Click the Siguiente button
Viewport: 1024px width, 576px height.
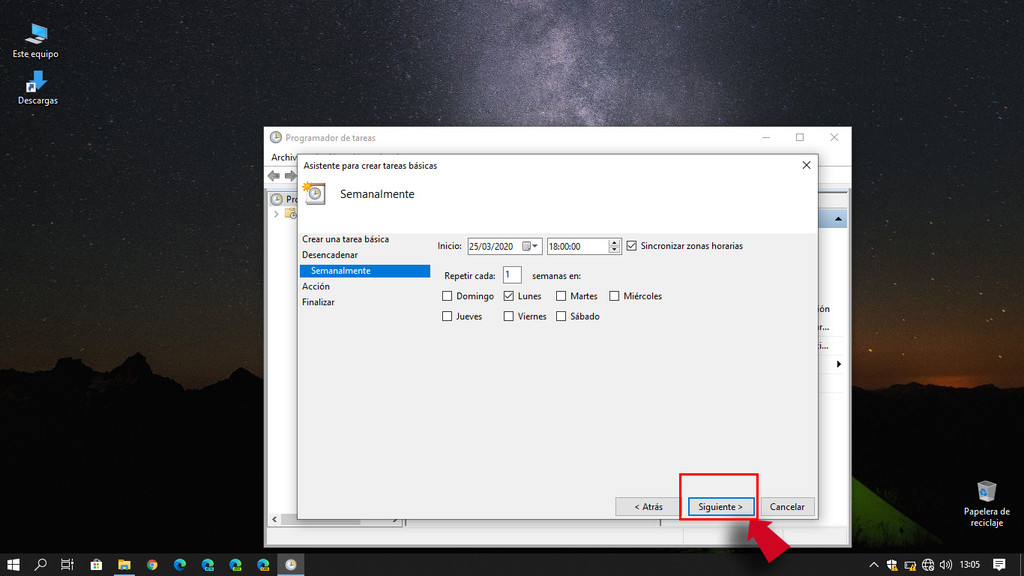pos(719,507)
